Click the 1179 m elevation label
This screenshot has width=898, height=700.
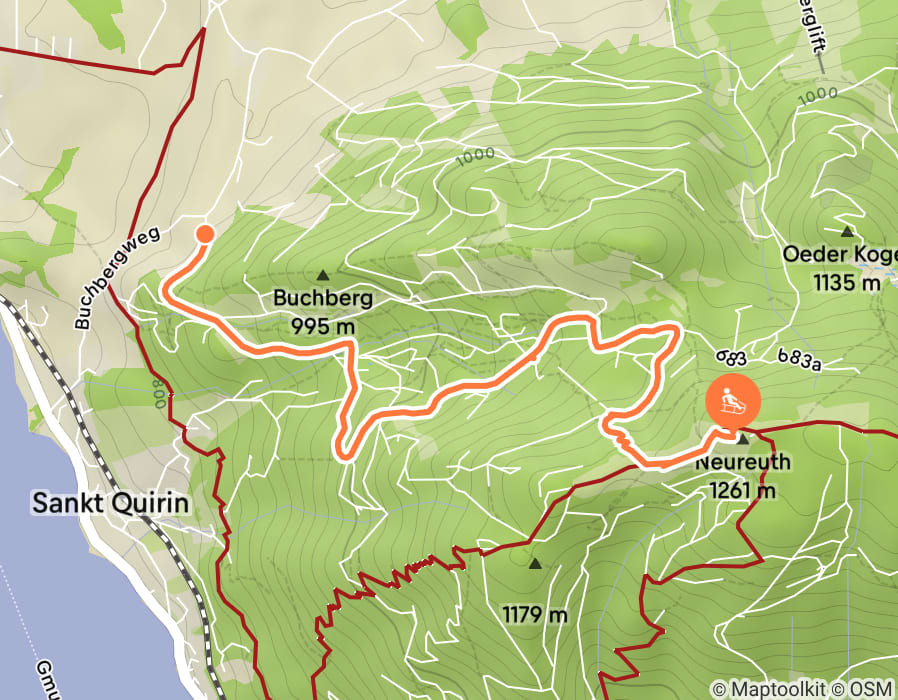535,615
